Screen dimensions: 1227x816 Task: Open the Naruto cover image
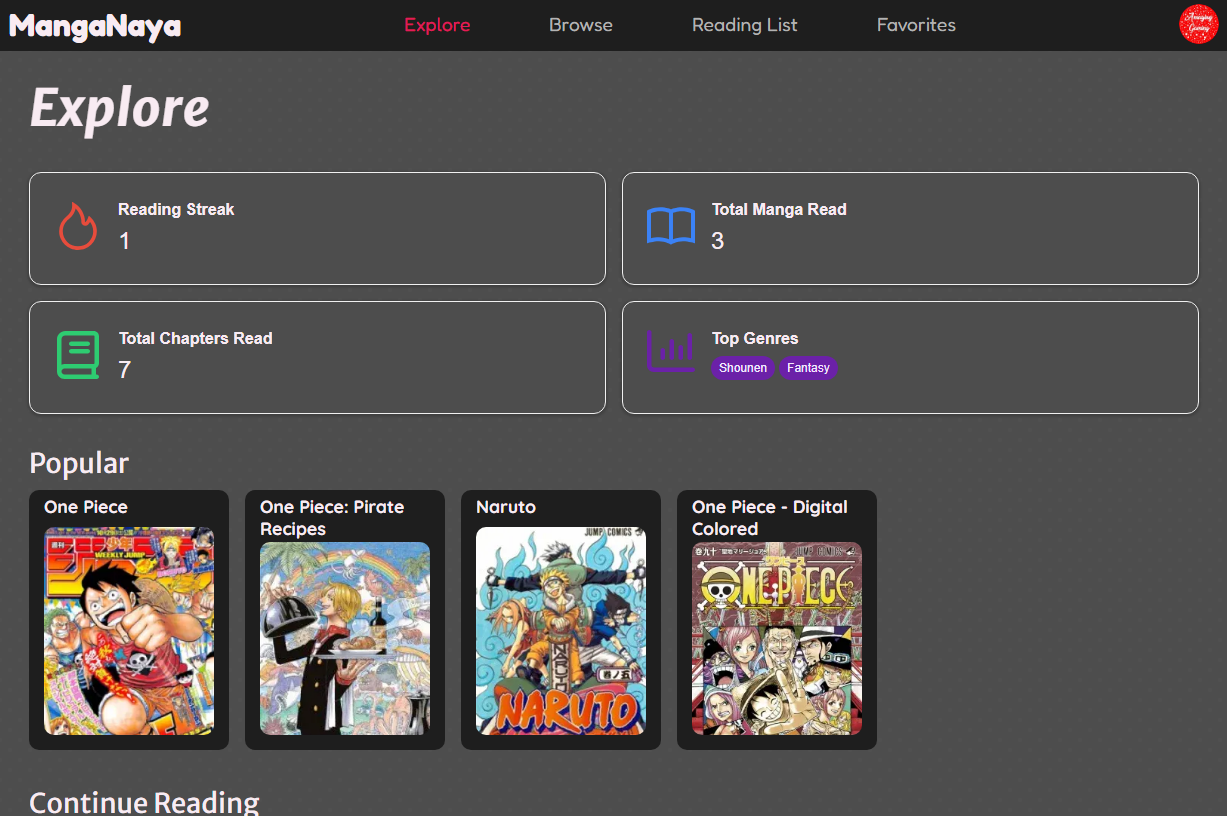tap(561, 631)
